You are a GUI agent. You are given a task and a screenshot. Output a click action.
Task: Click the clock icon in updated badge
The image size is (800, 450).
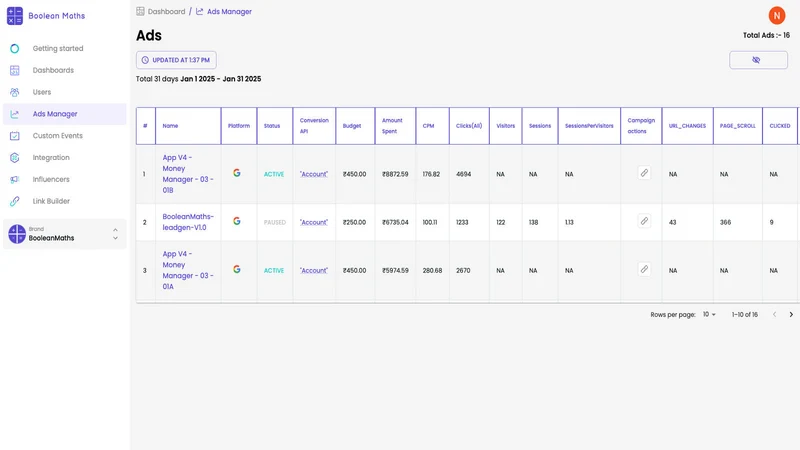[145, 60]
